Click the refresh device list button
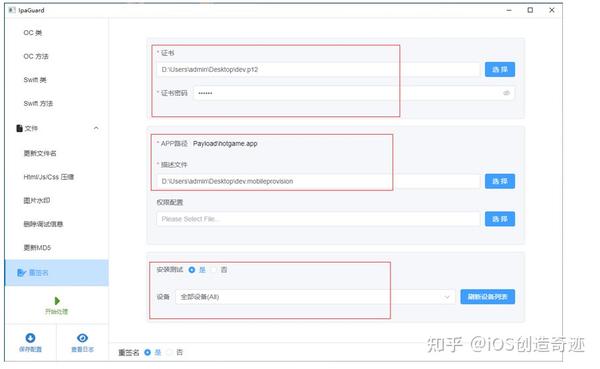Image resolution: width=600 pixels, height=369 pixels. (488, 297)
